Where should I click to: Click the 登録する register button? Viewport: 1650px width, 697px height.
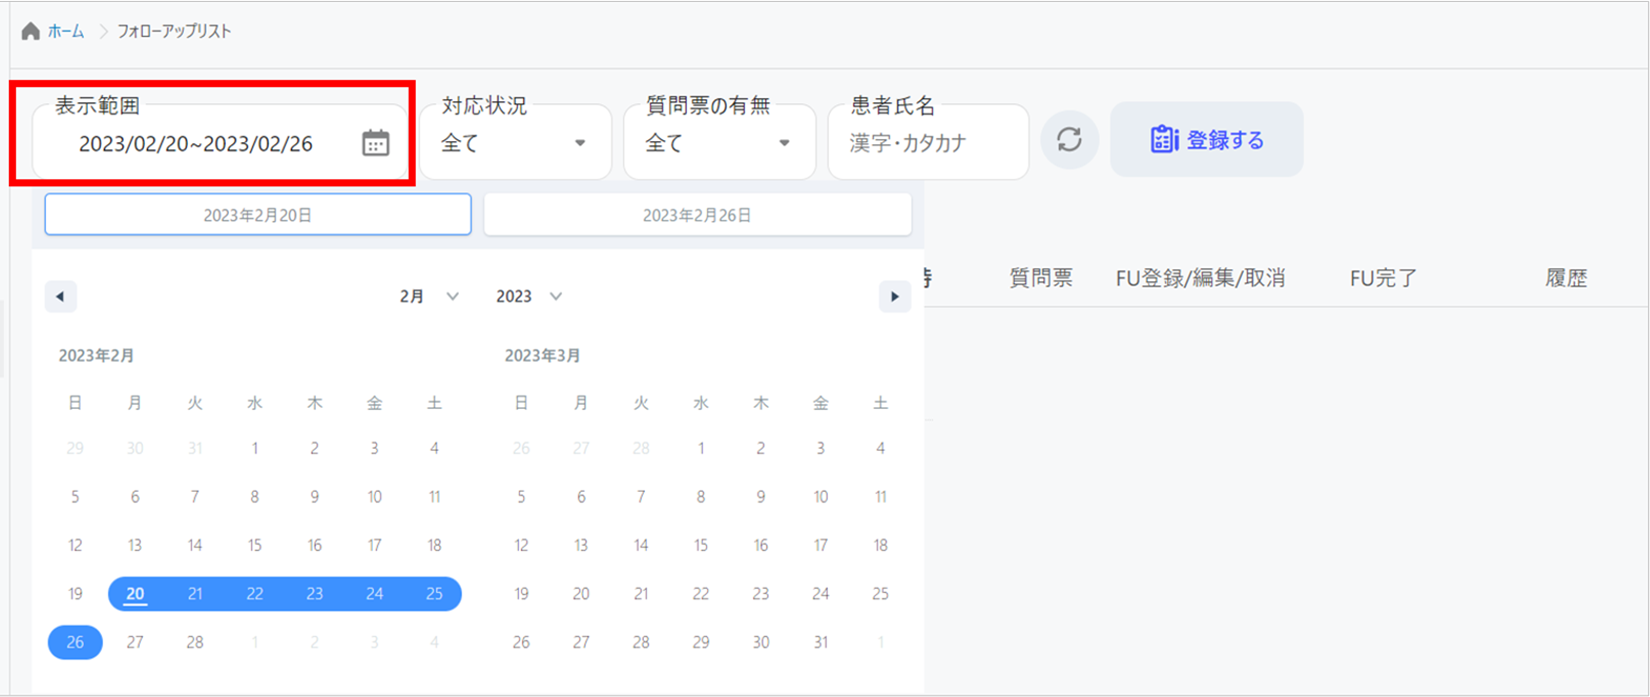(1206, 140)
